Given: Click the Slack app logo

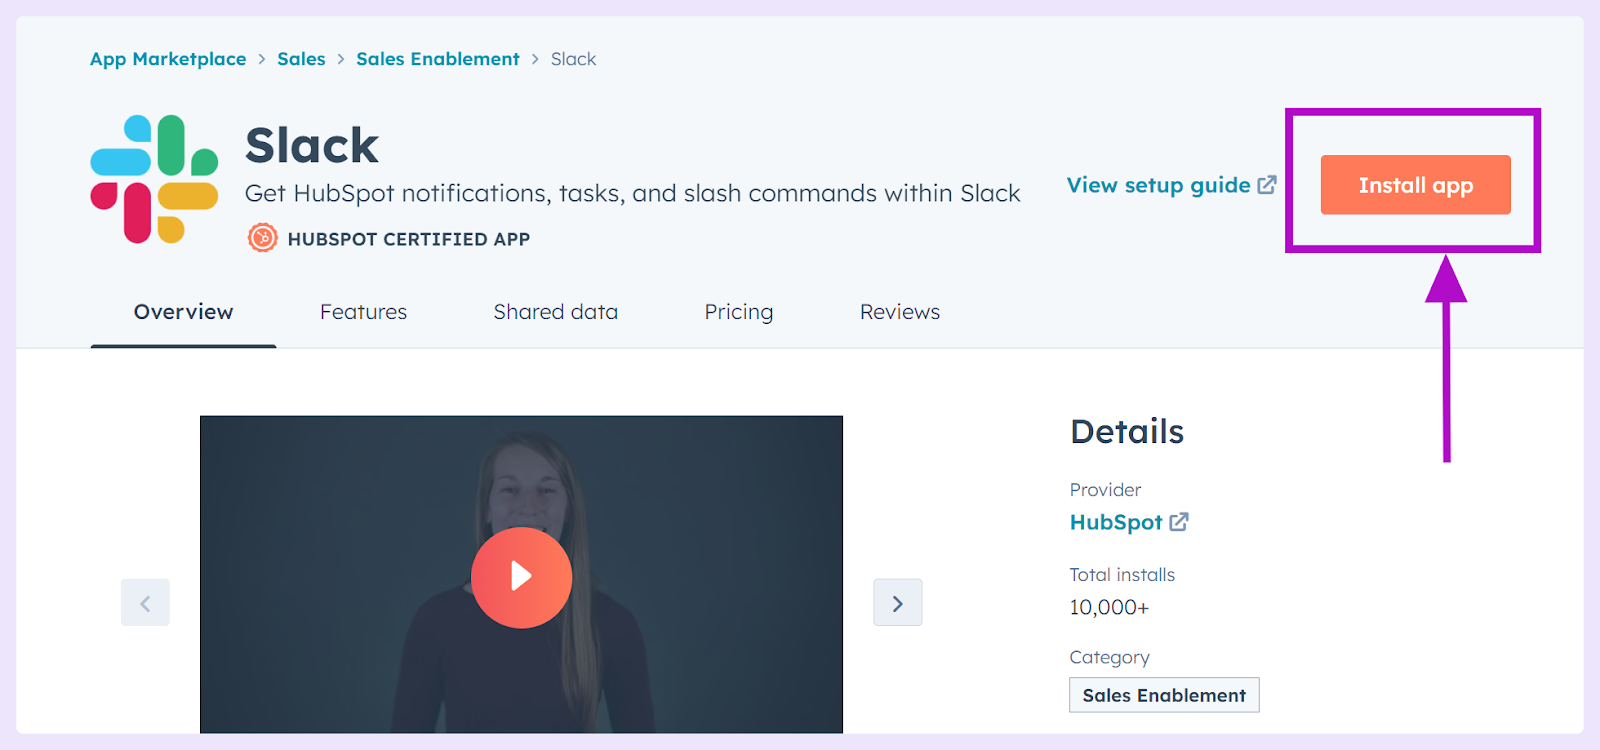Looking at the screenshot, I should (154, 179).
